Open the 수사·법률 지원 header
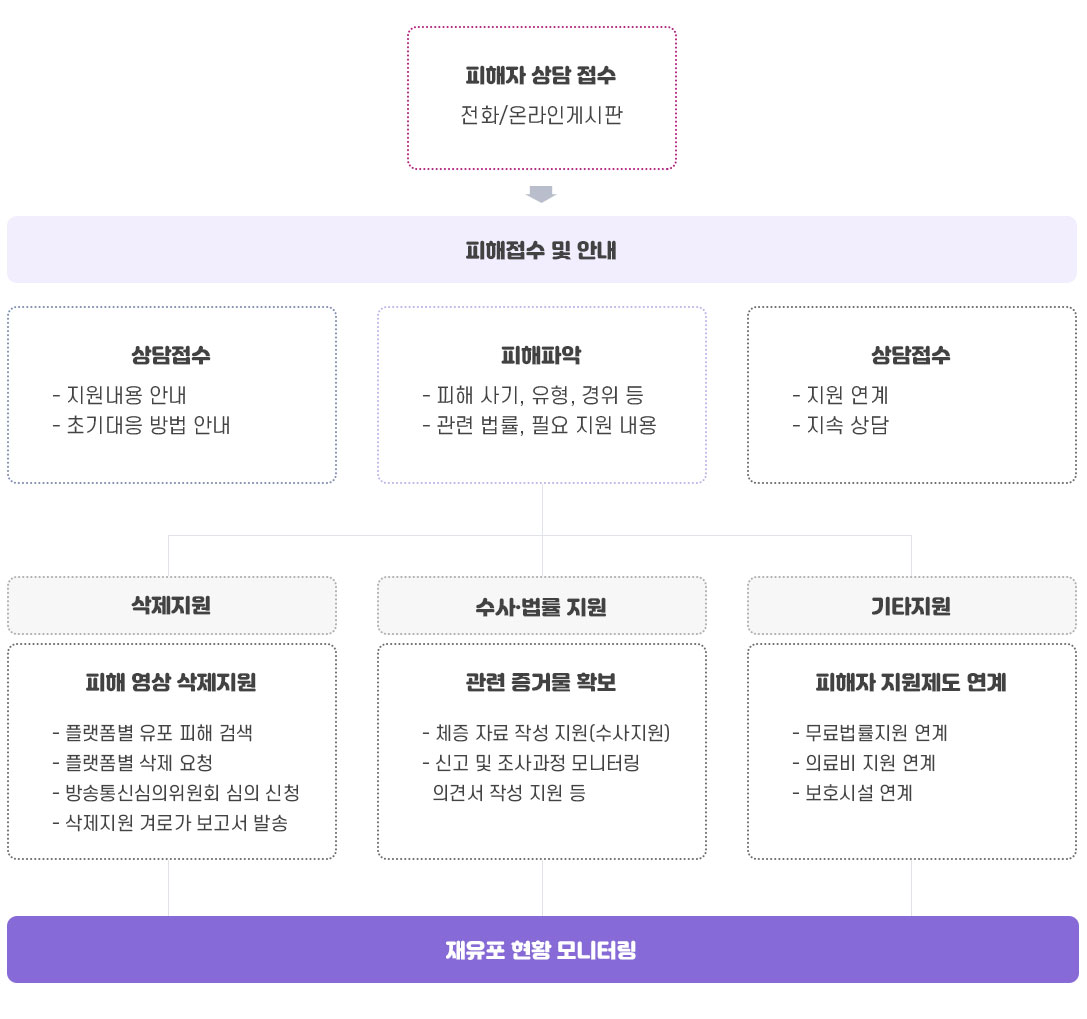1087x1019 pixels. [x=541, y=605]
